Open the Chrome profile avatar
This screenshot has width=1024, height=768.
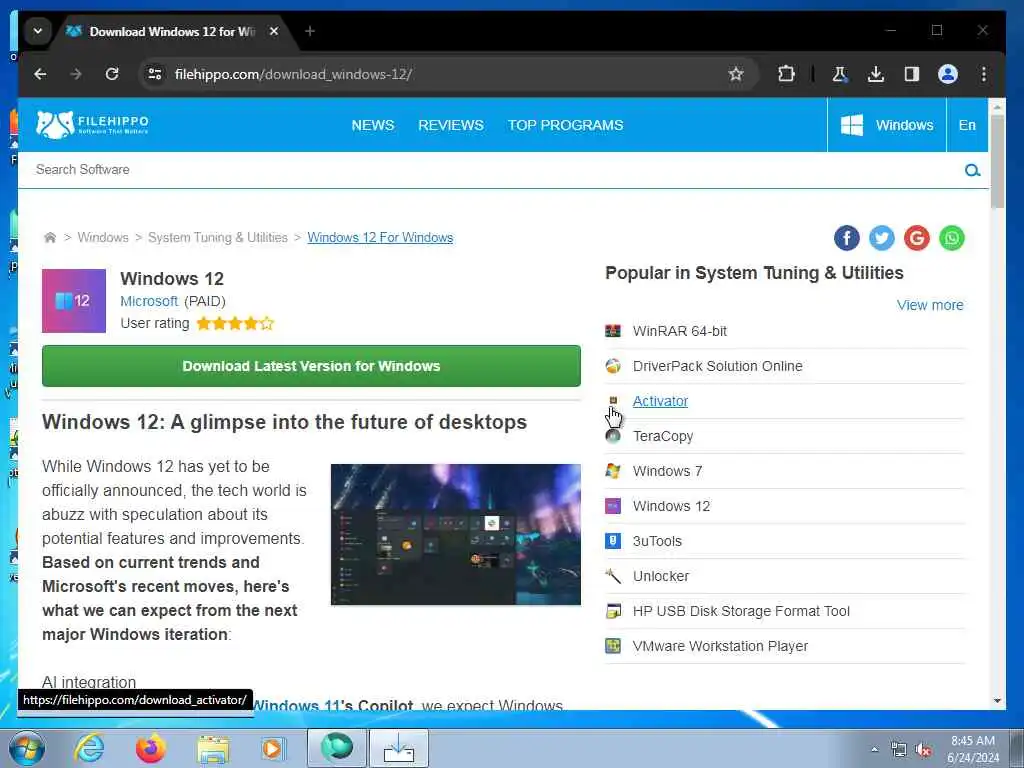(948, 74)
